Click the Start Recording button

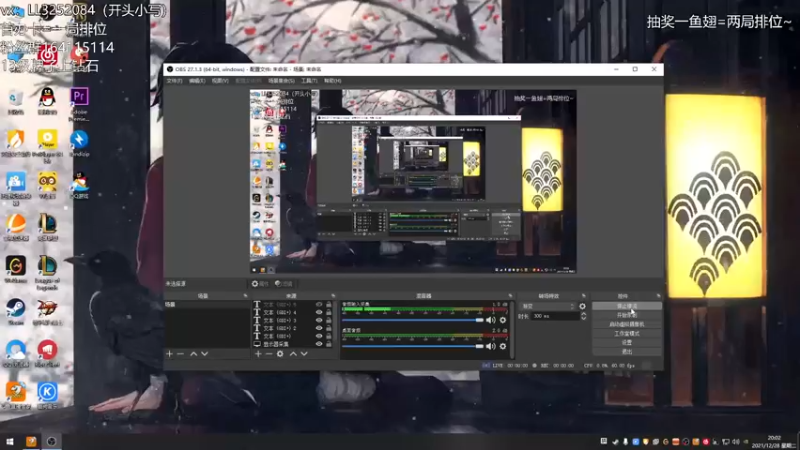point(627,315)
